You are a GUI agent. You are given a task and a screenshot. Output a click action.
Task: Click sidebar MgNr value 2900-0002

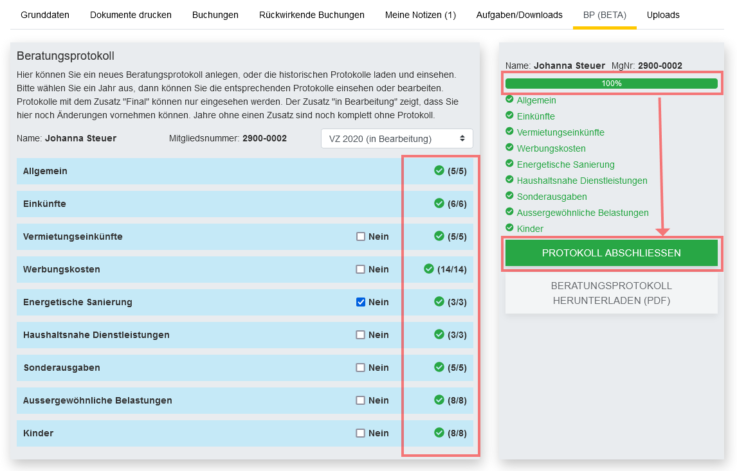coord(660,66)
